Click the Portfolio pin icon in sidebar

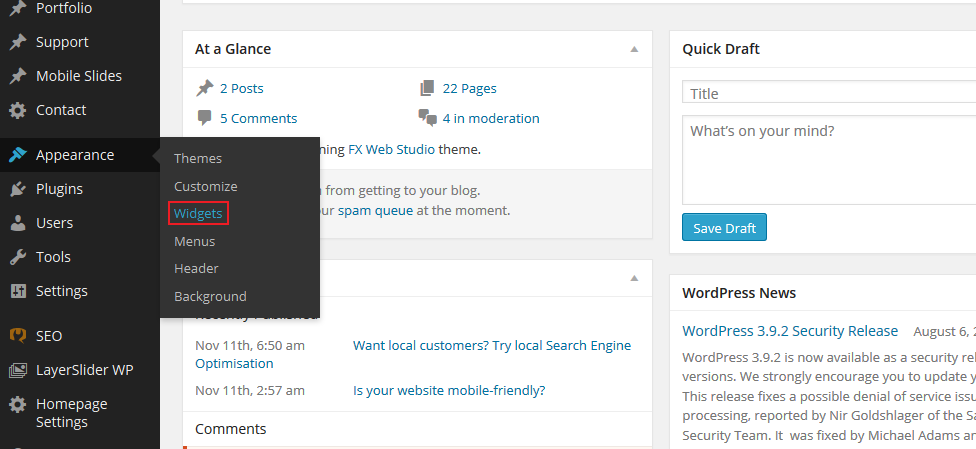pos(17,8)
